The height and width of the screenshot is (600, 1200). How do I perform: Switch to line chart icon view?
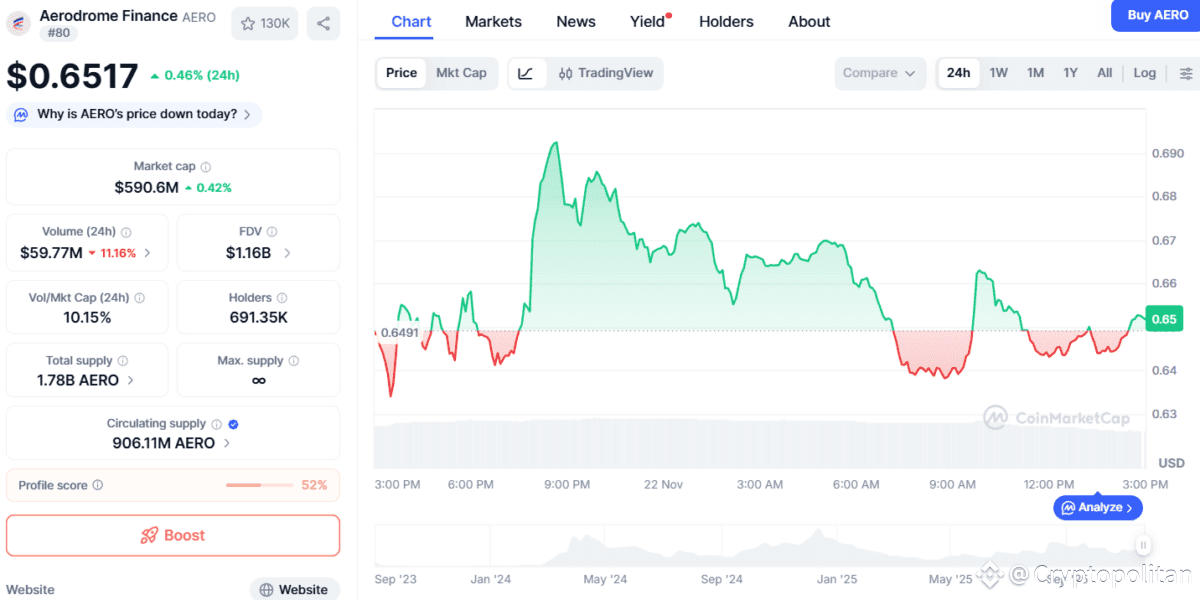527,73
